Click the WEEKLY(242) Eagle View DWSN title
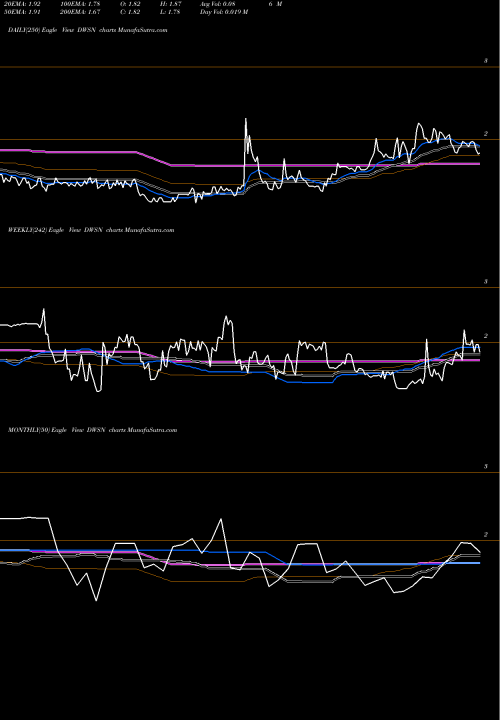The height and width of the screenshot is (720, 500). click(91, 230)
